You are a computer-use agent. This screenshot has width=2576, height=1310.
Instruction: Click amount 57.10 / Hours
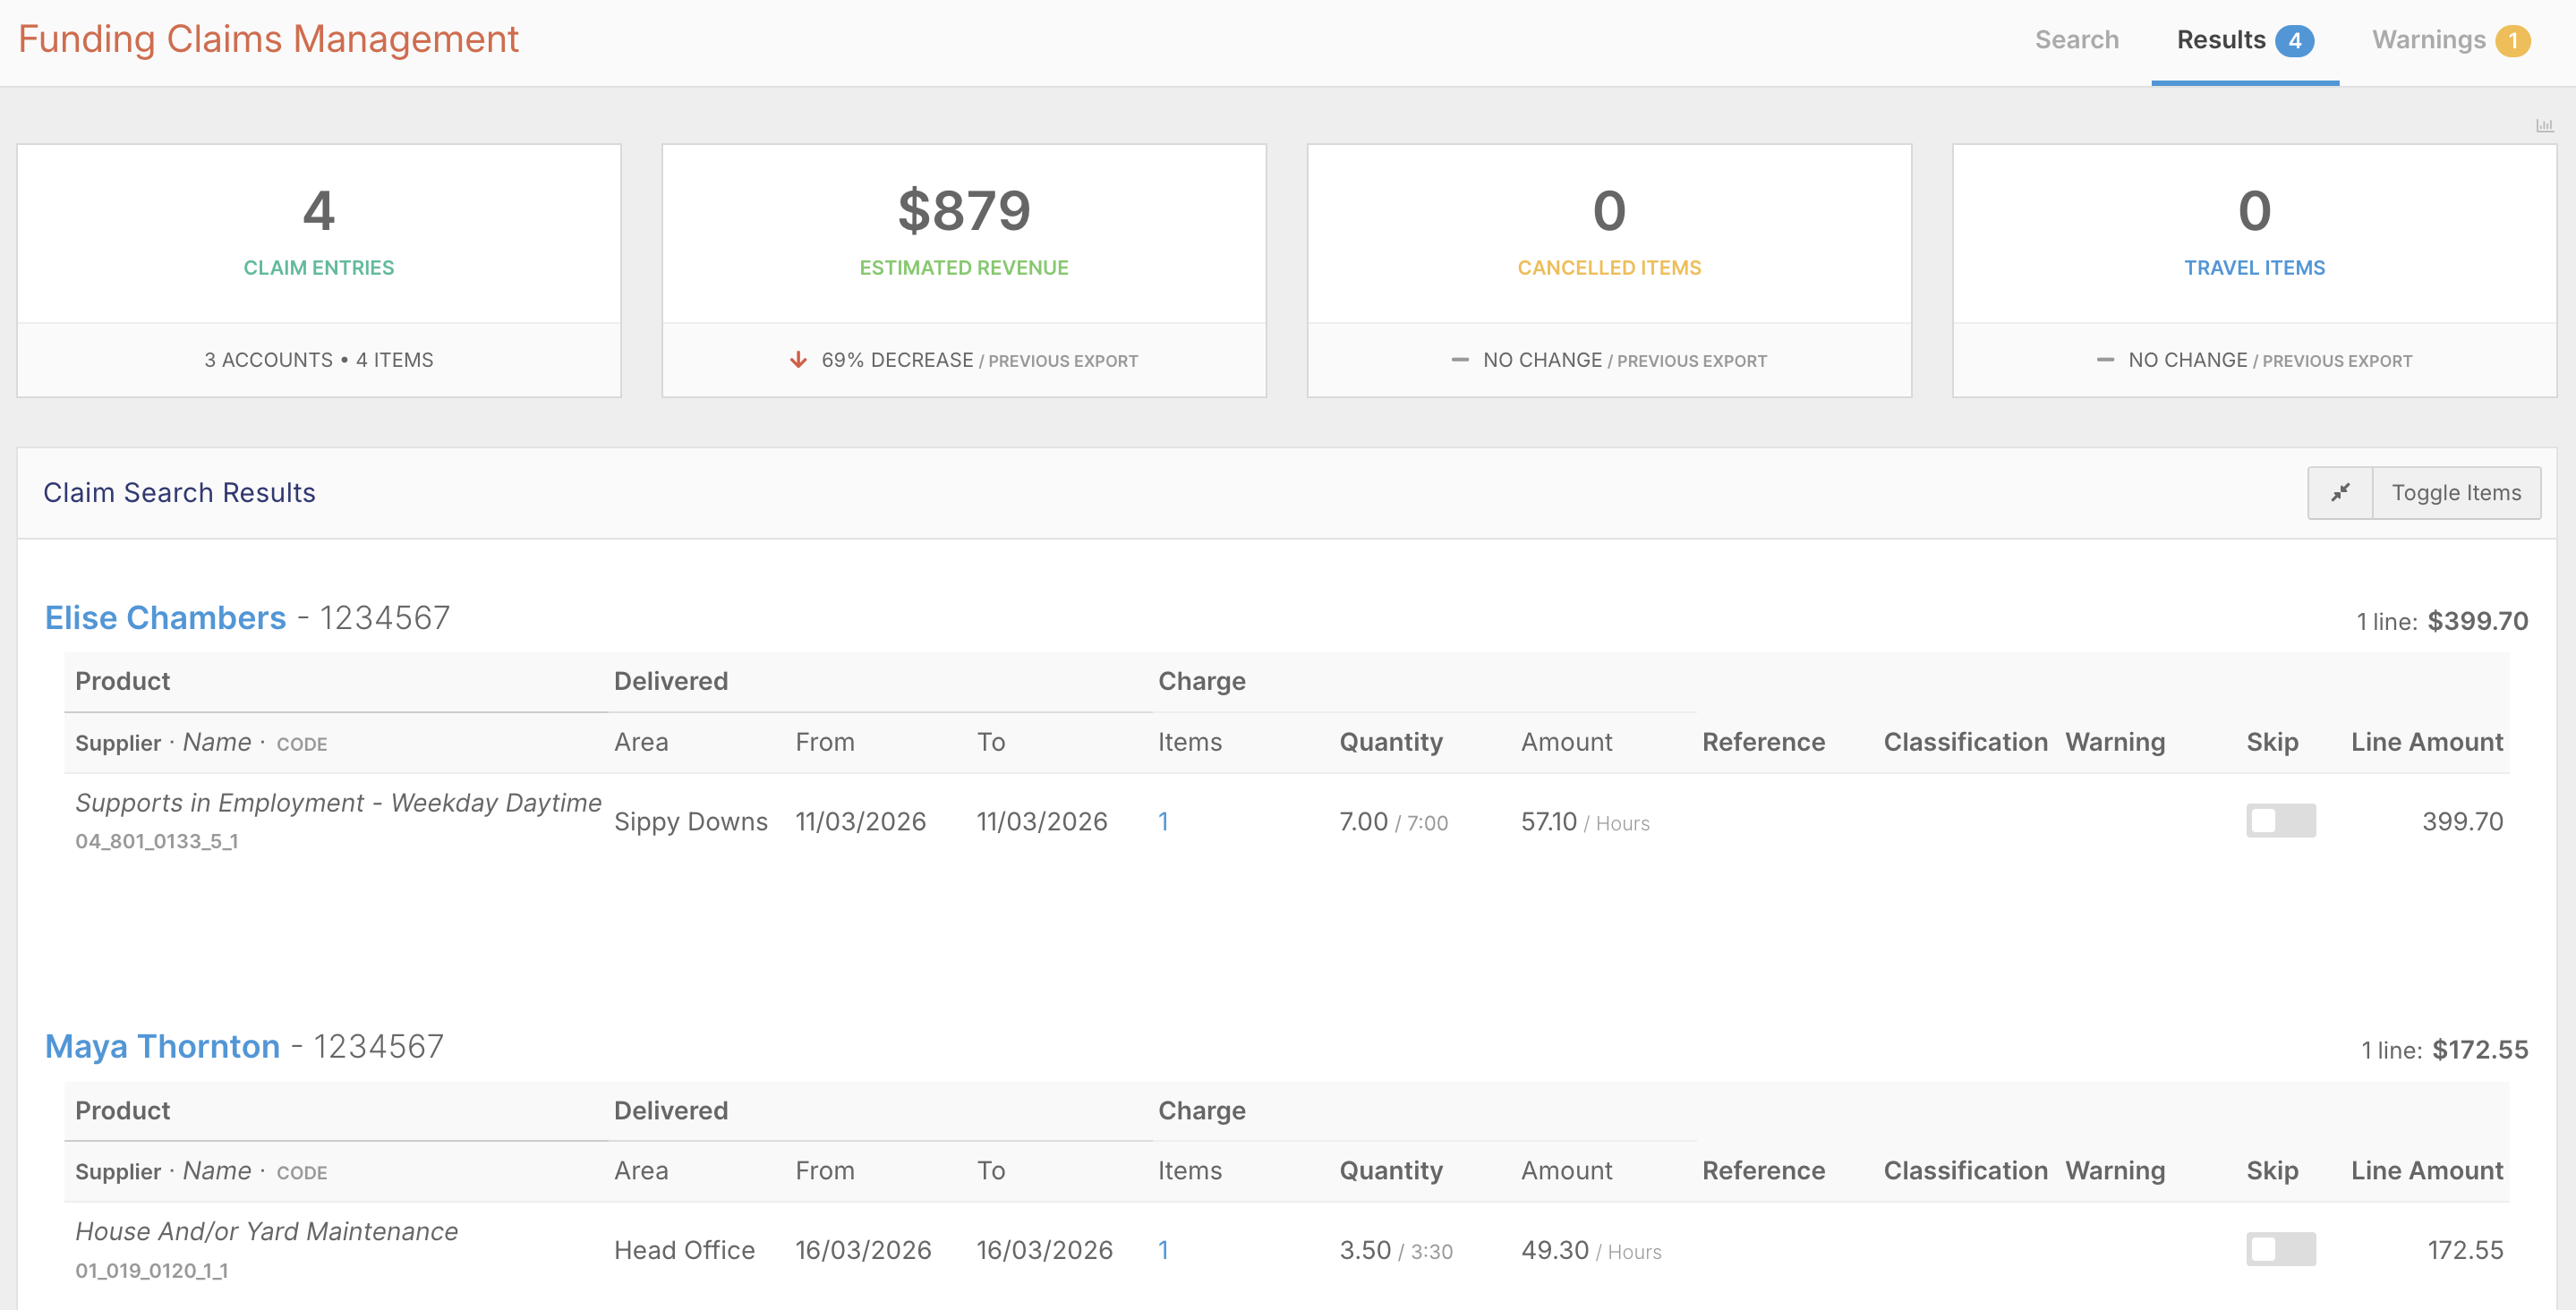click(1585, 821)
